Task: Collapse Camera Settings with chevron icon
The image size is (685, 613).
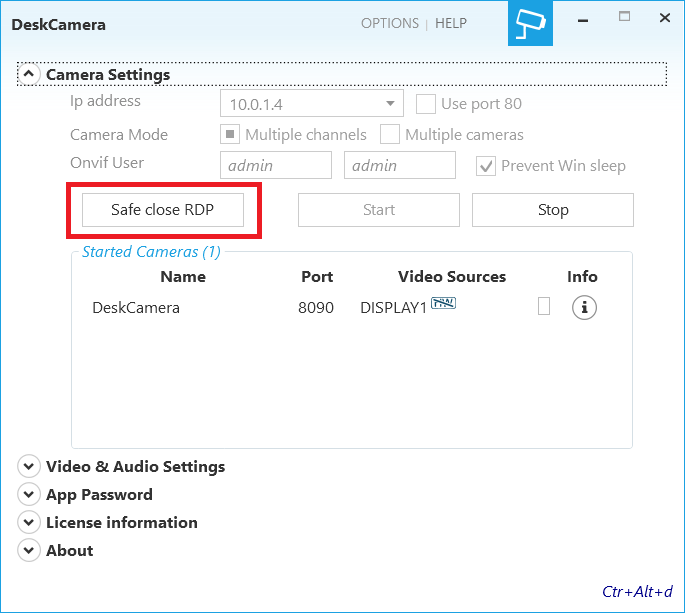Action: [x=29, y=74]
